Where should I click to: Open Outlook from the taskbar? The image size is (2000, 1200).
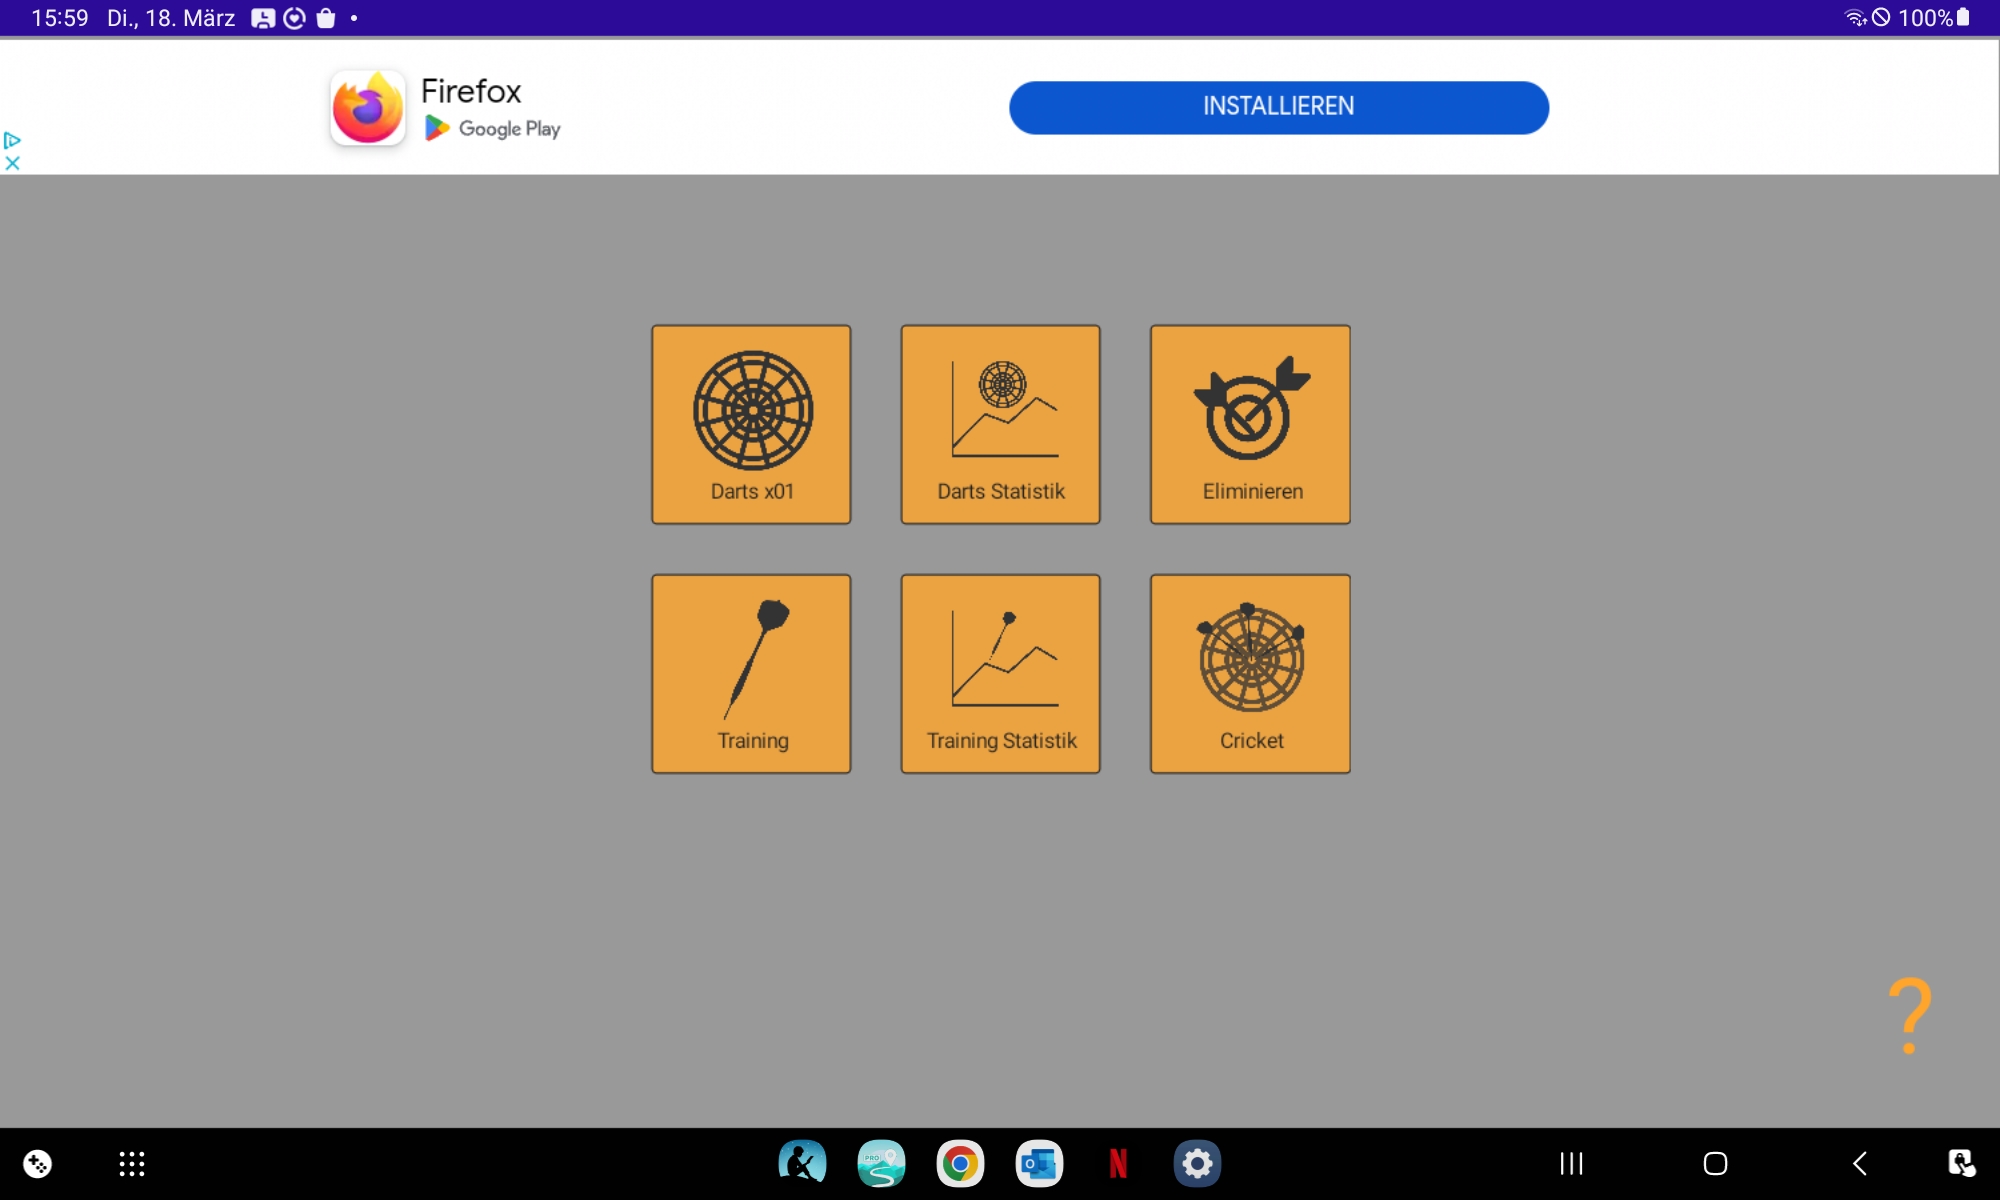[1039, 1163]
